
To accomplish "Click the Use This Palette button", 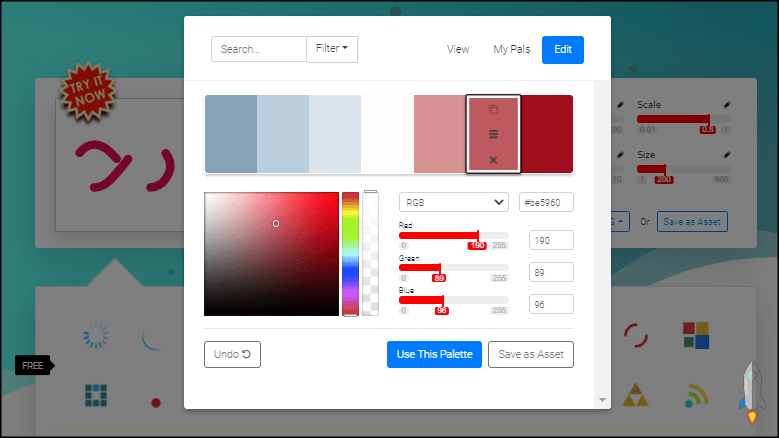I will [434, 354].
